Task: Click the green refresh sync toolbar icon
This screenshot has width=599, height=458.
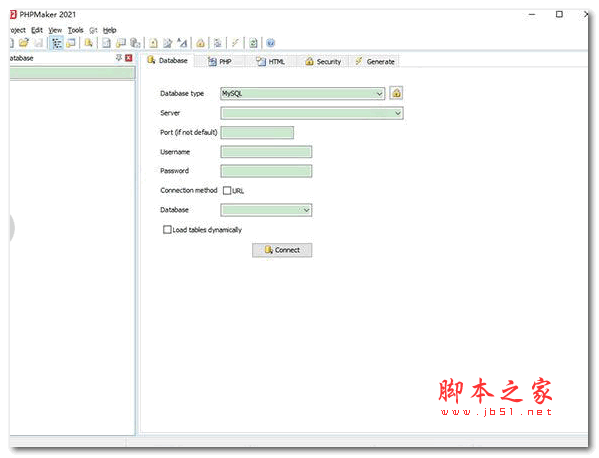Action: click(x=253, y=43)
